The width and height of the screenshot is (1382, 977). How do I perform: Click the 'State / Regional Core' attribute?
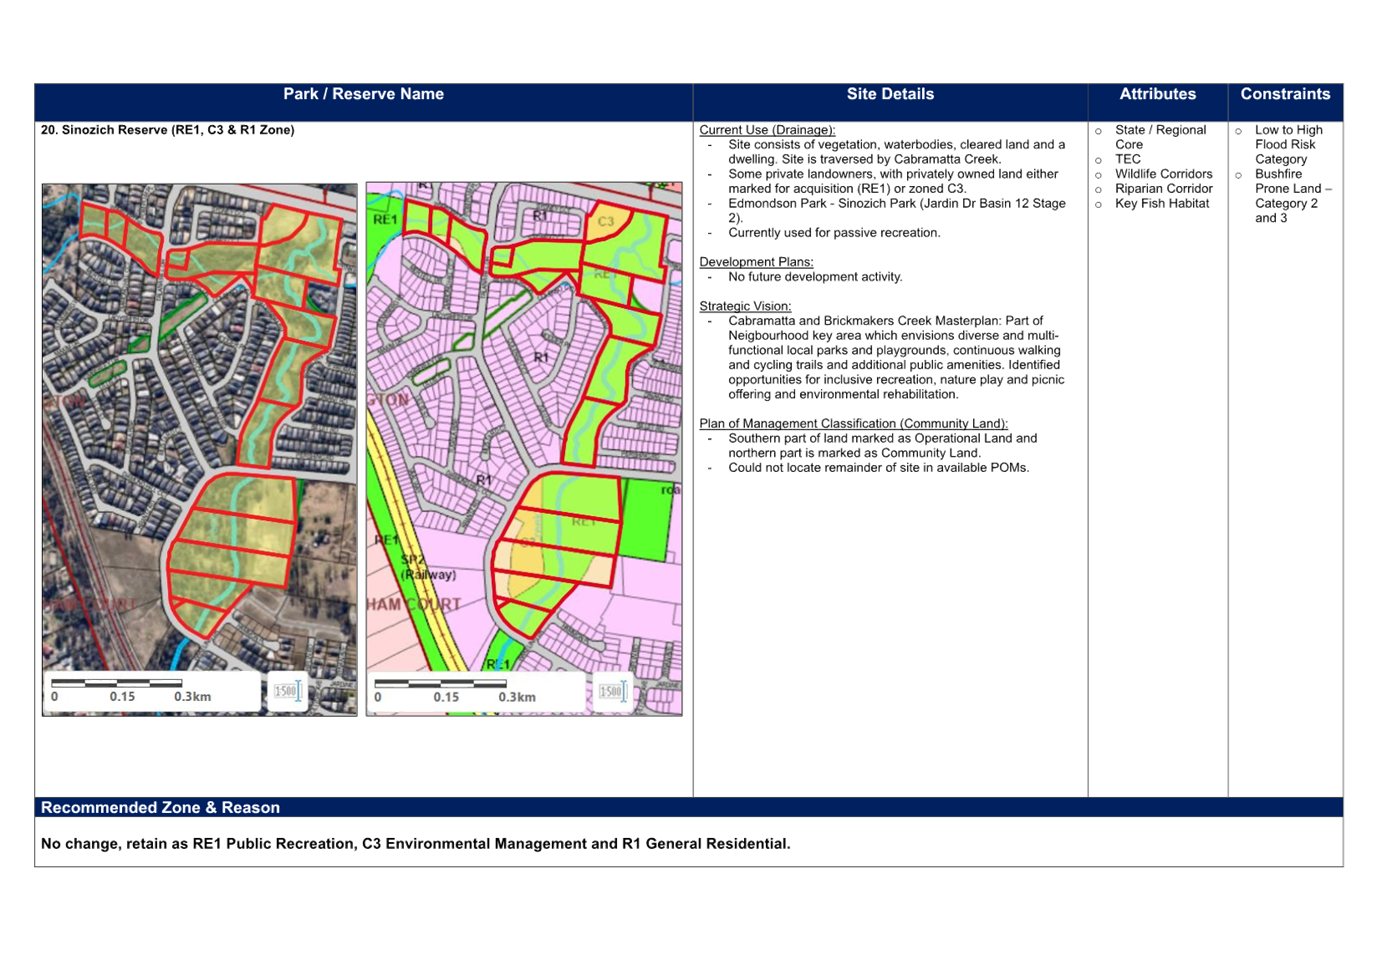coord(1160,137)
